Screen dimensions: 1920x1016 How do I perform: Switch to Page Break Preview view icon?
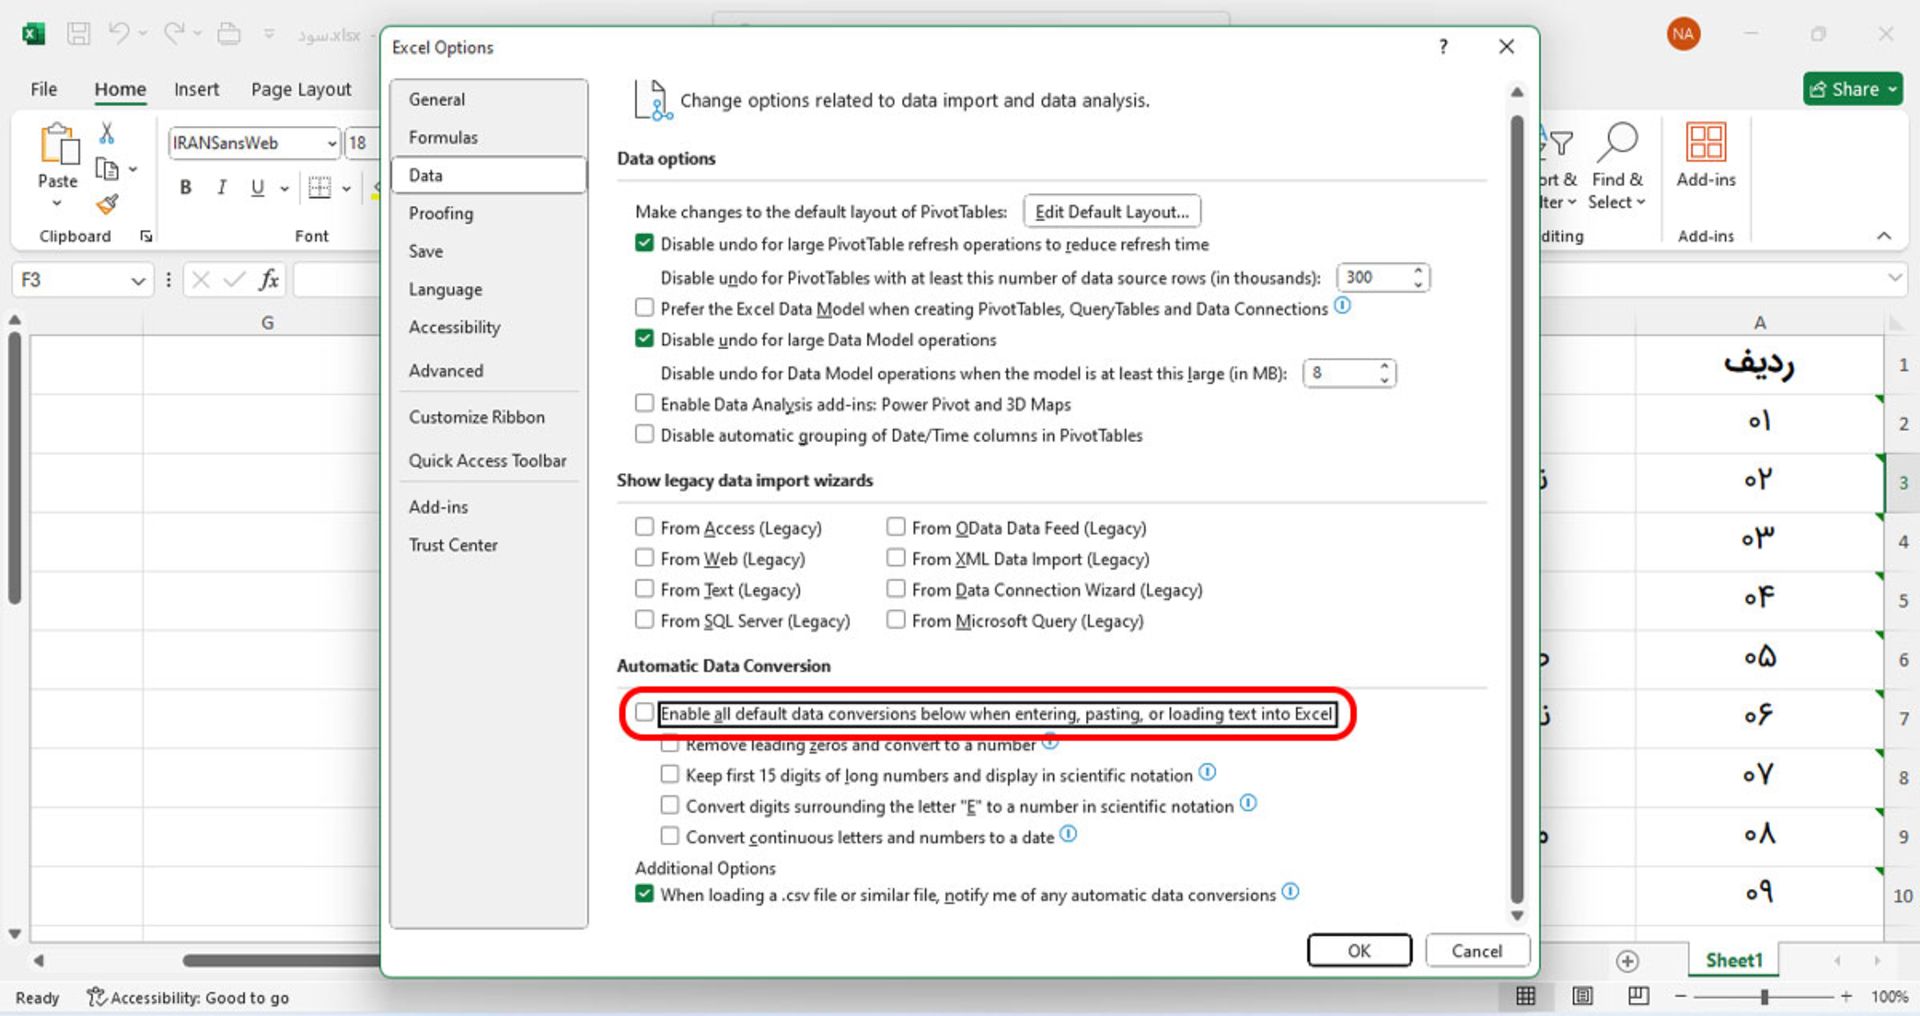(x=1638, y=996)
